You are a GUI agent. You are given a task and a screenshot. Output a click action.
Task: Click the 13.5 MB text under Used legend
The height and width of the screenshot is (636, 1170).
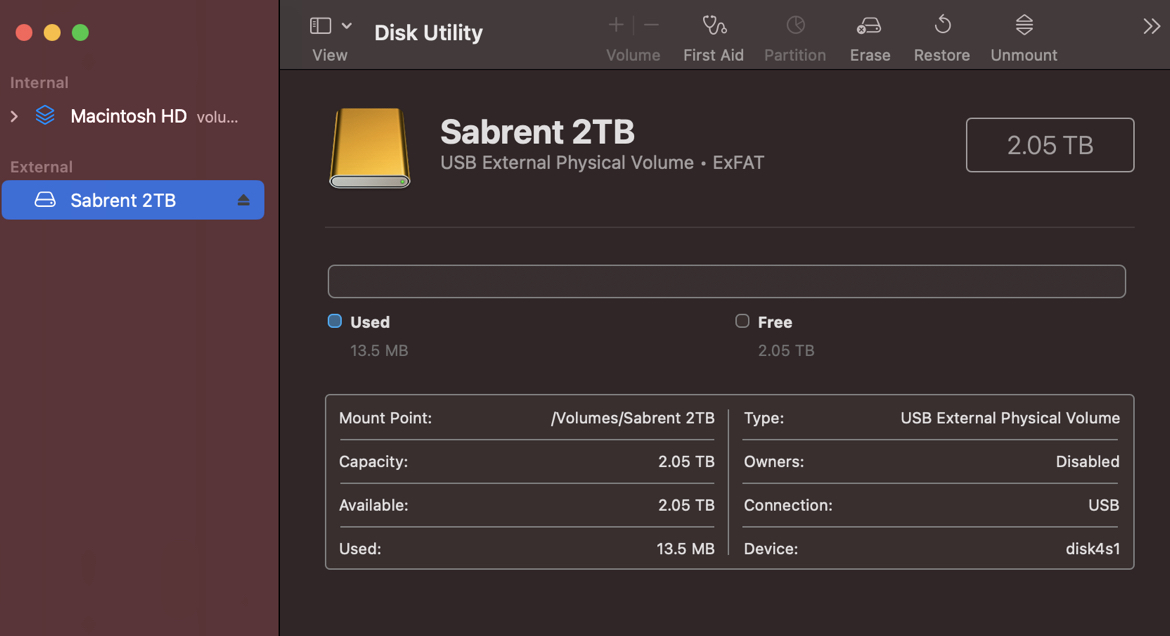[379, 351]
